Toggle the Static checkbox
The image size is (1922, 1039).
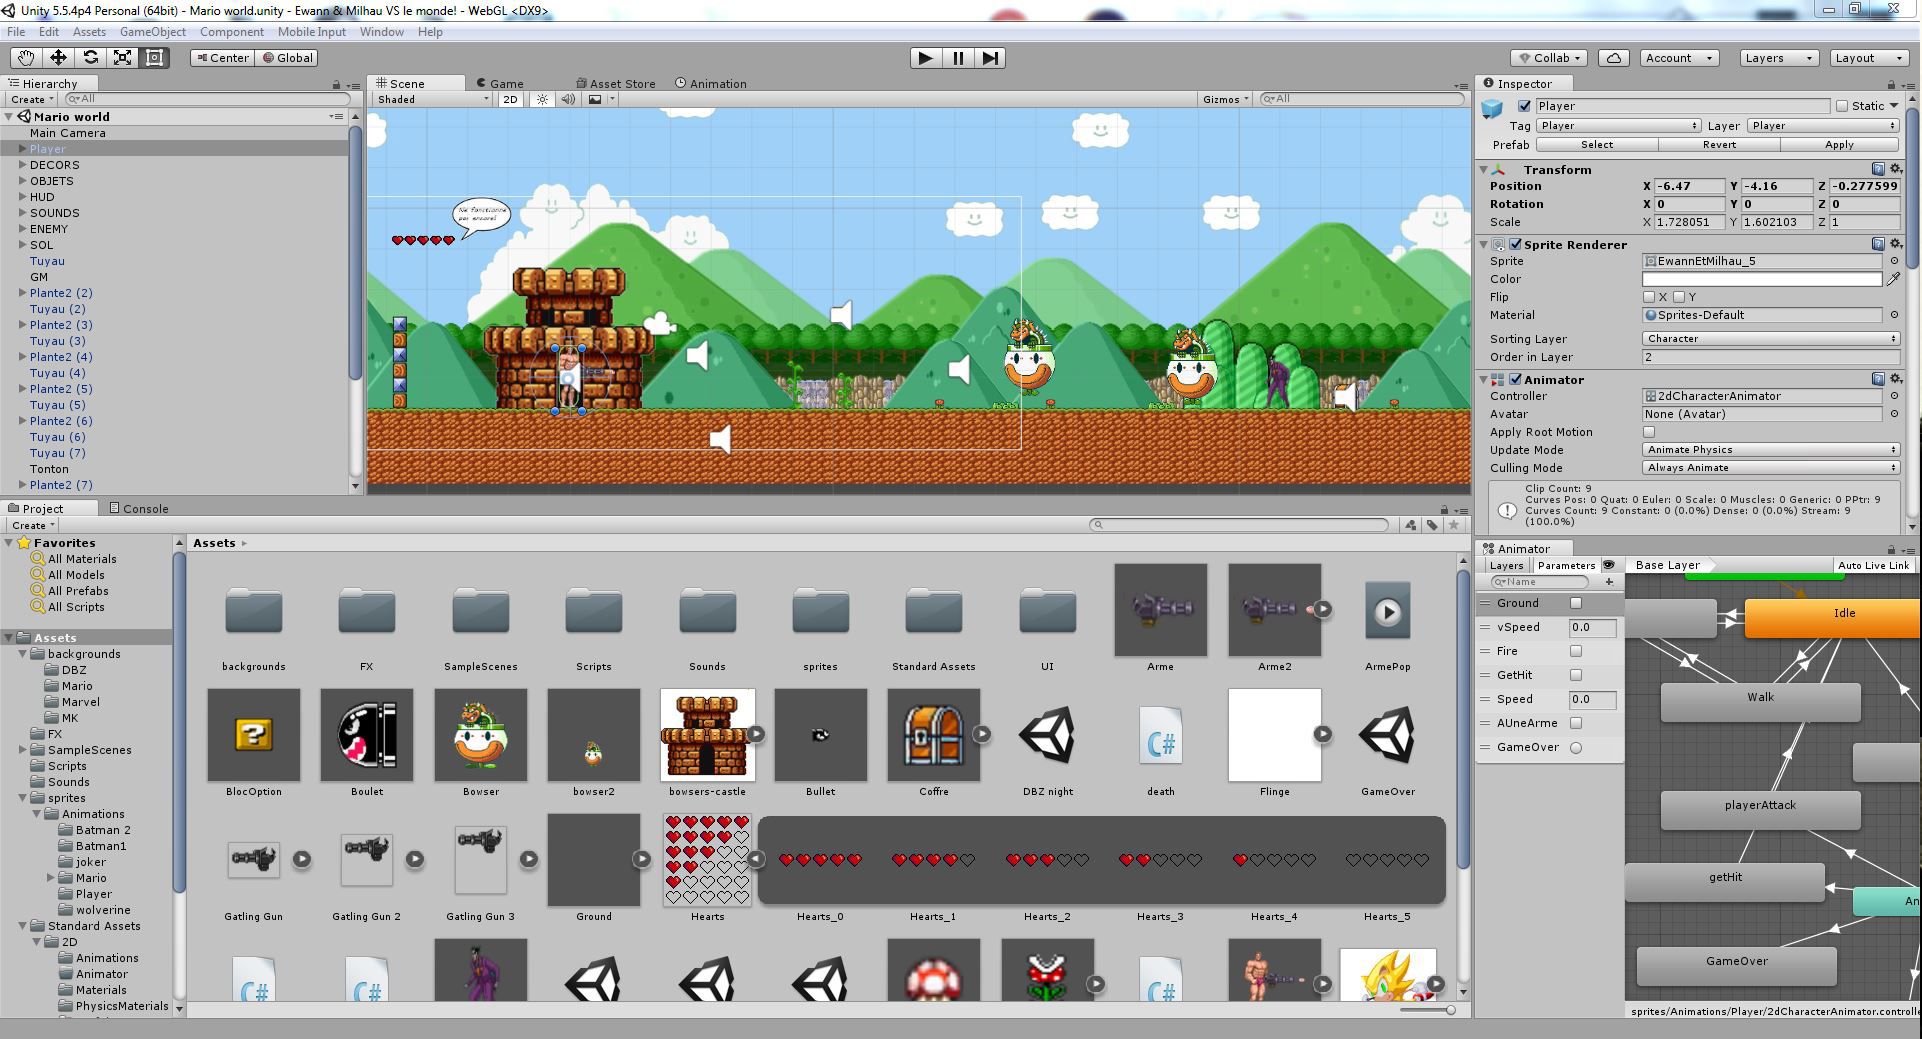click(1842, 106)
